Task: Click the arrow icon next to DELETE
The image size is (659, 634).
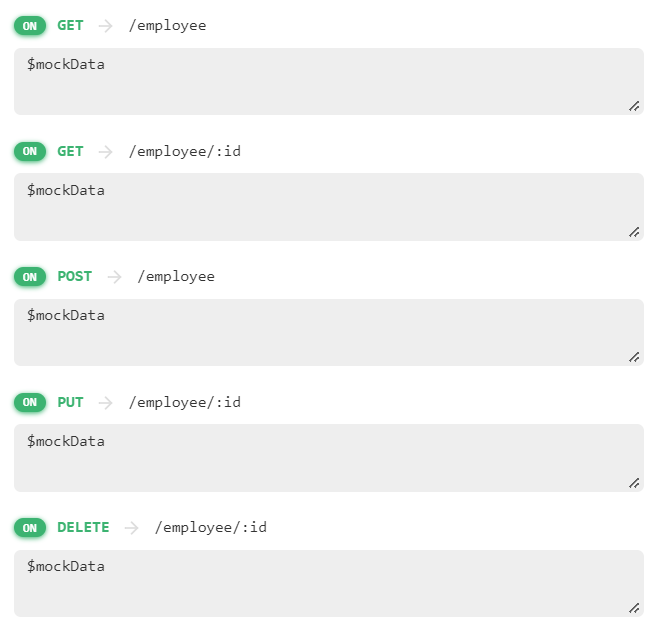Action: [131, 527]
